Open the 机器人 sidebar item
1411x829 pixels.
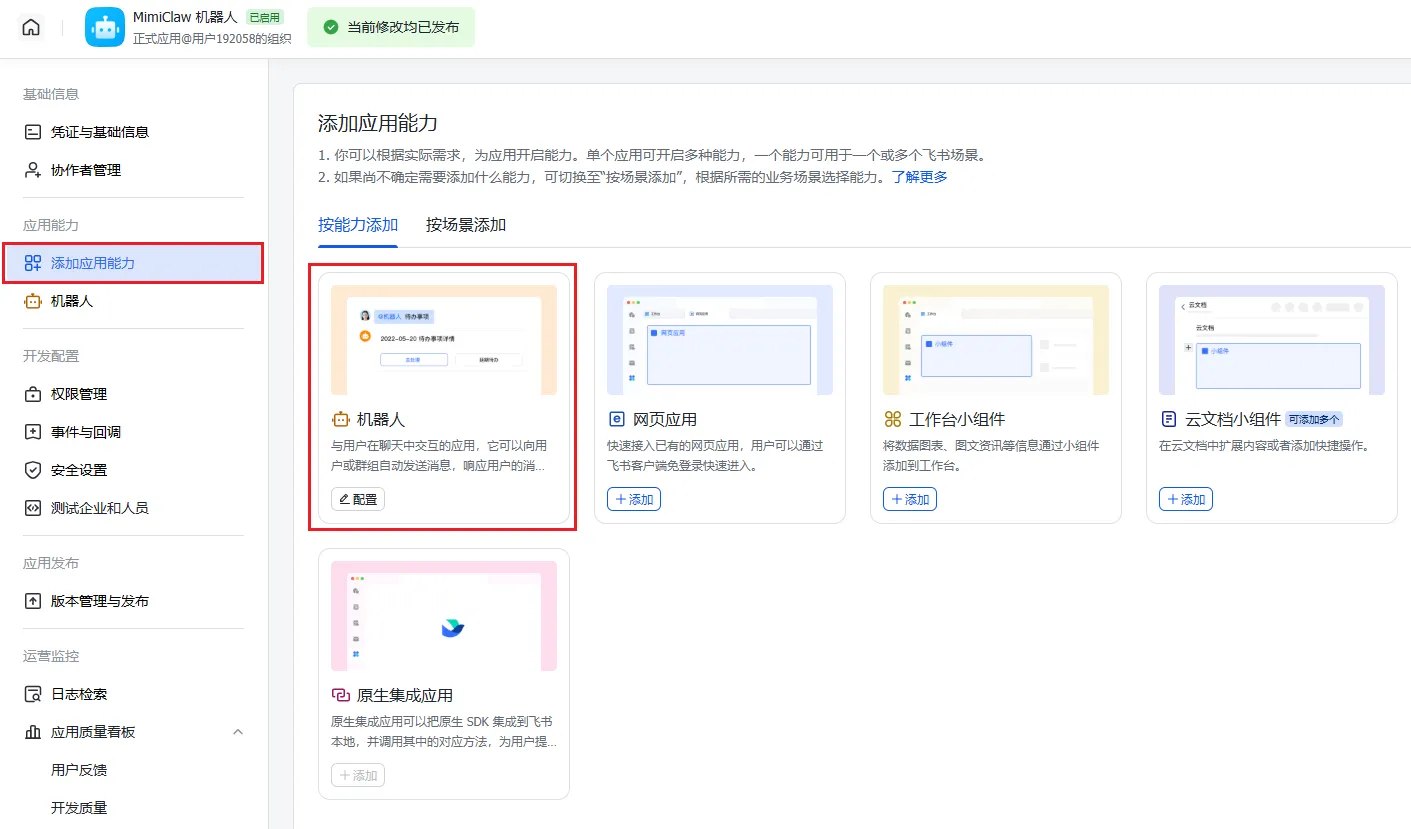[72, 301]
